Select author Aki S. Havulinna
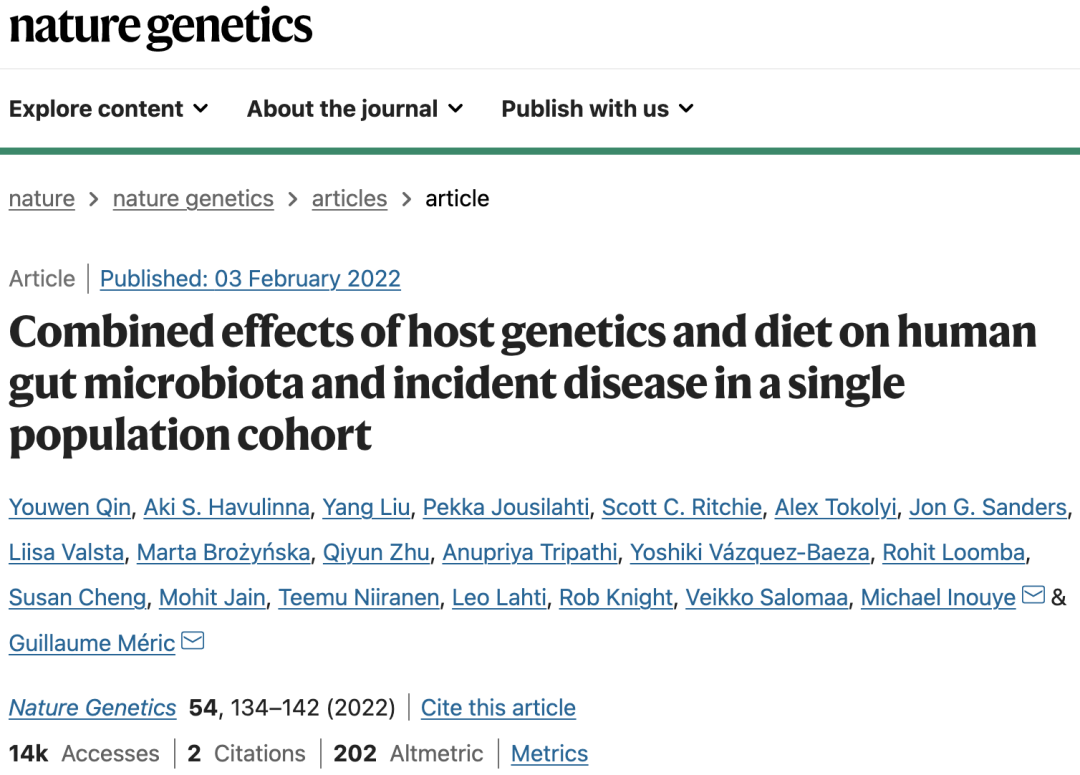Image resolution: width=1080 pixels, height=775 pixels. [x=227, y=507]
